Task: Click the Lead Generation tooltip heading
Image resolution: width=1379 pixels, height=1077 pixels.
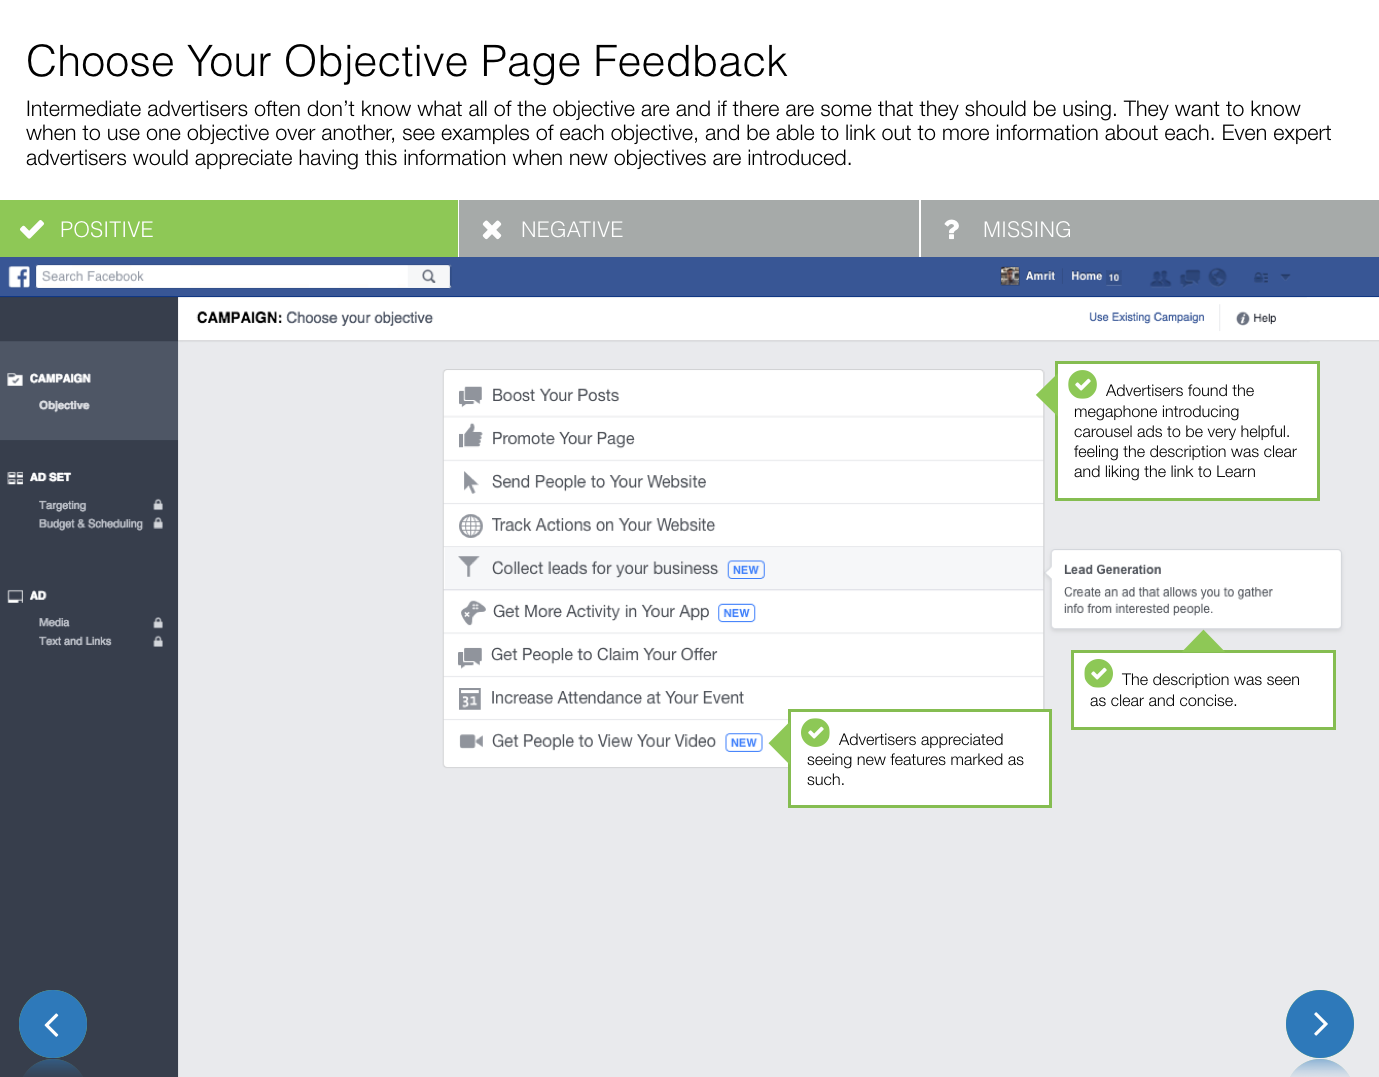Action: point(1112,569)
